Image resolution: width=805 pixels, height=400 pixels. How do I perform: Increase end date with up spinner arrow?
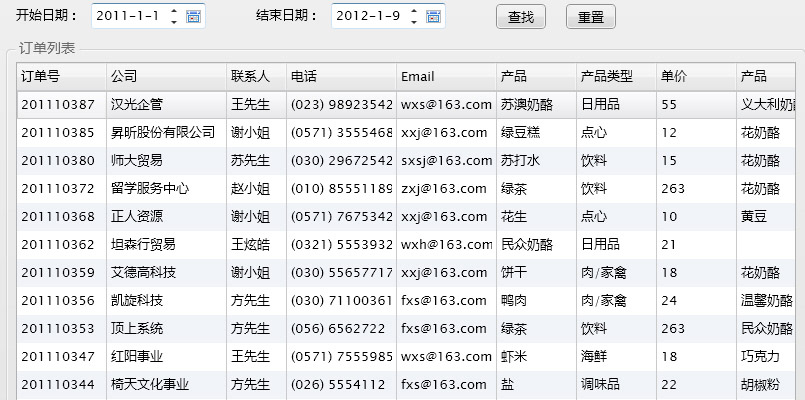pos(414,12)
